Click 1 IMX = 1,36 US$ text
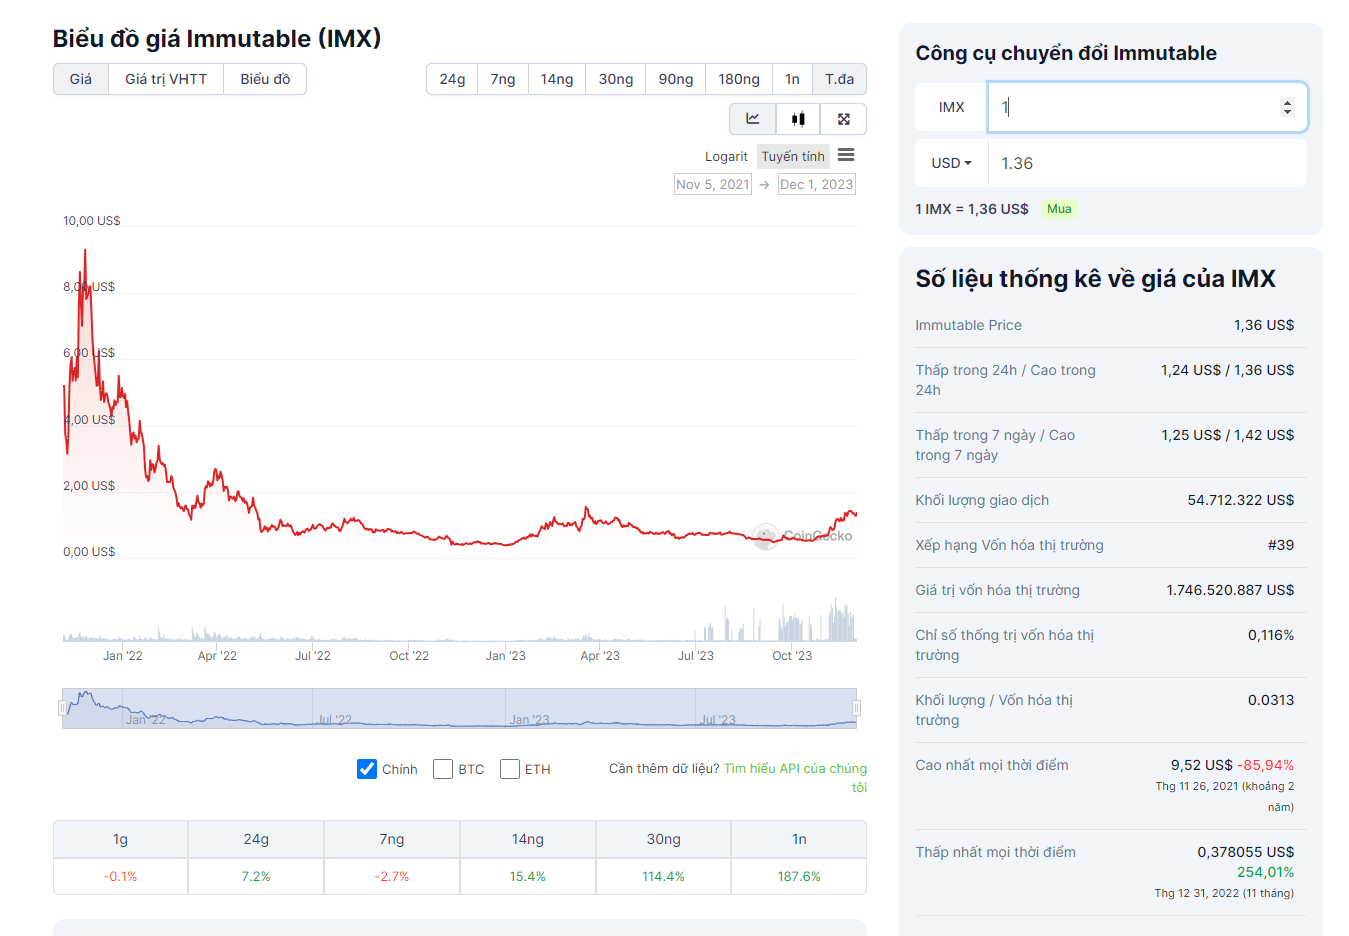The height and width of the screenshot is (936, 1349). click(x=971, y=209)
